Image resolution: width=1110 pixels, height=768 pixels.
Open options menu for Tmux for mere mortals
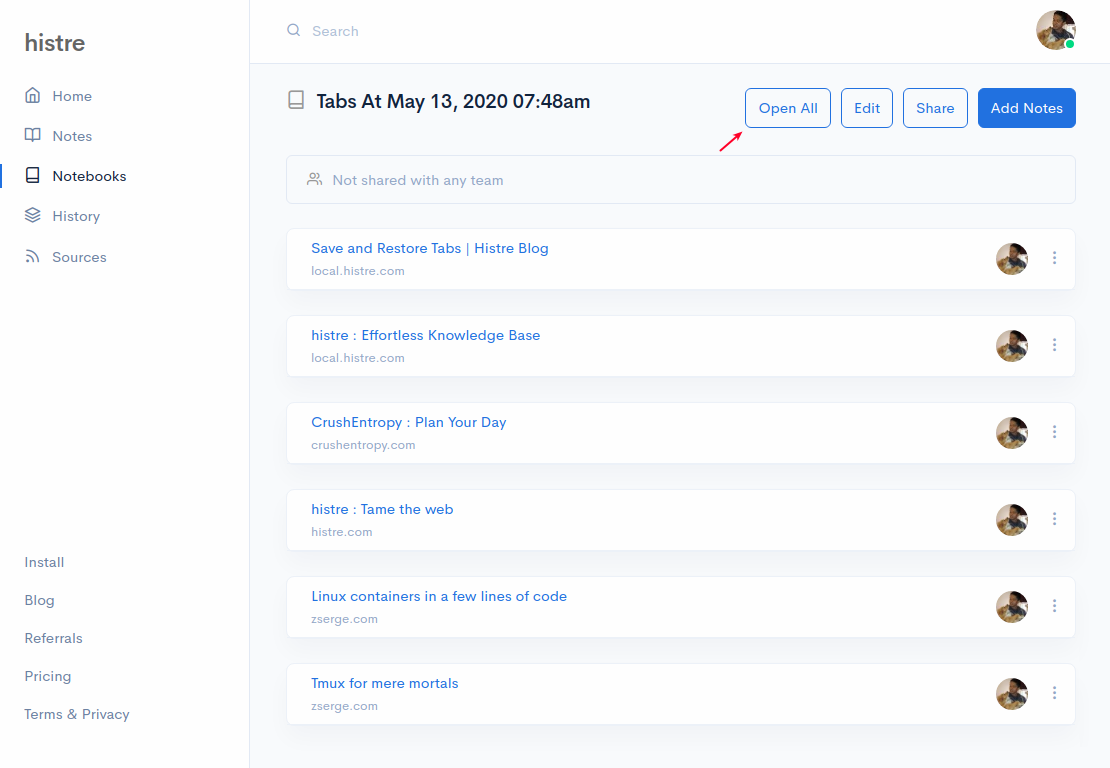(1054, 693)
